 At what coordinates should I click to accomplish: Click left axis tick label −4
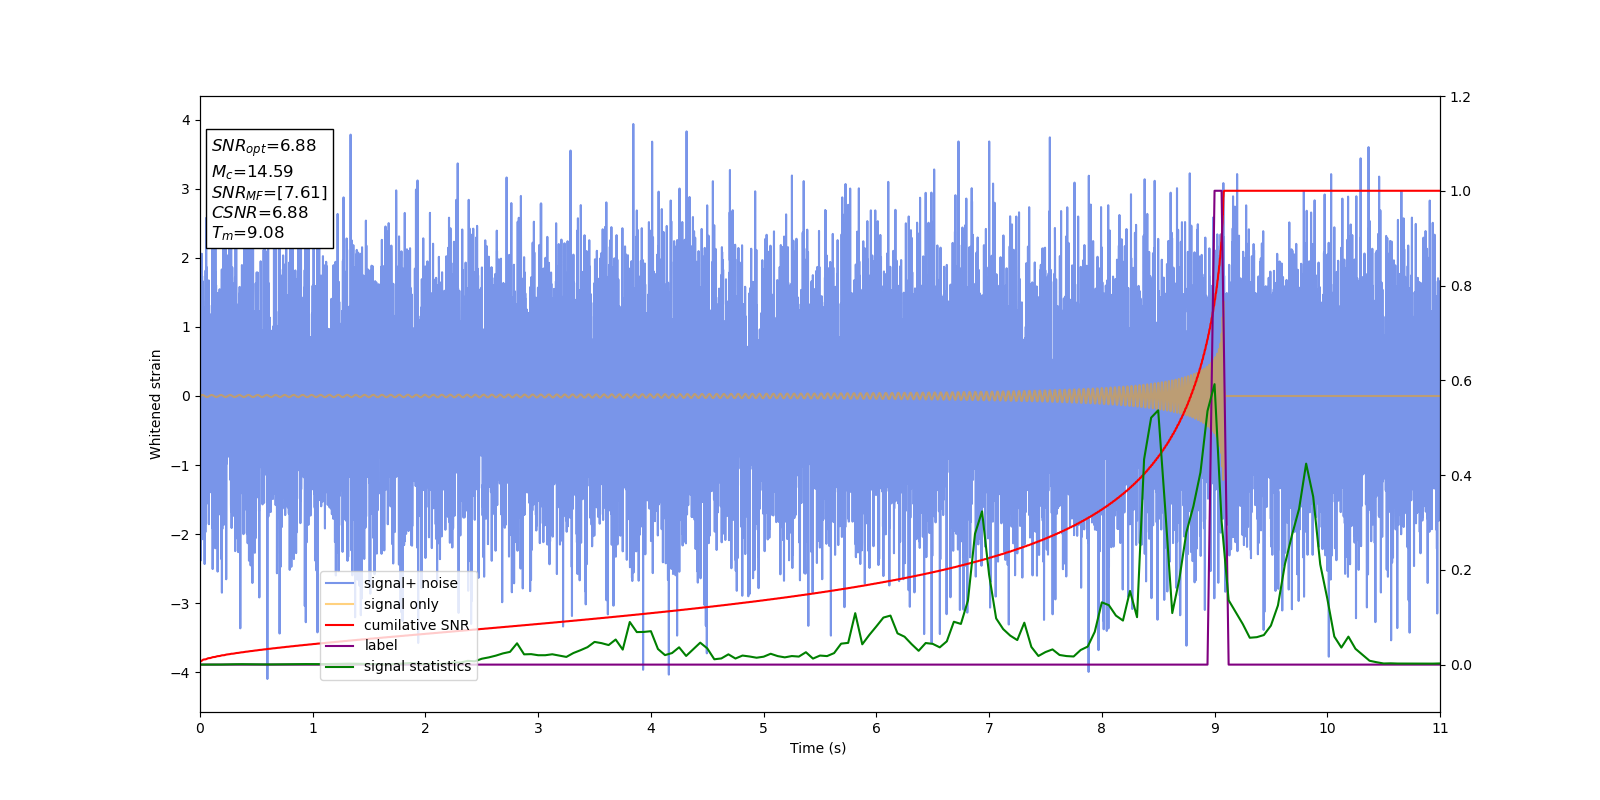tap(181, 673)
